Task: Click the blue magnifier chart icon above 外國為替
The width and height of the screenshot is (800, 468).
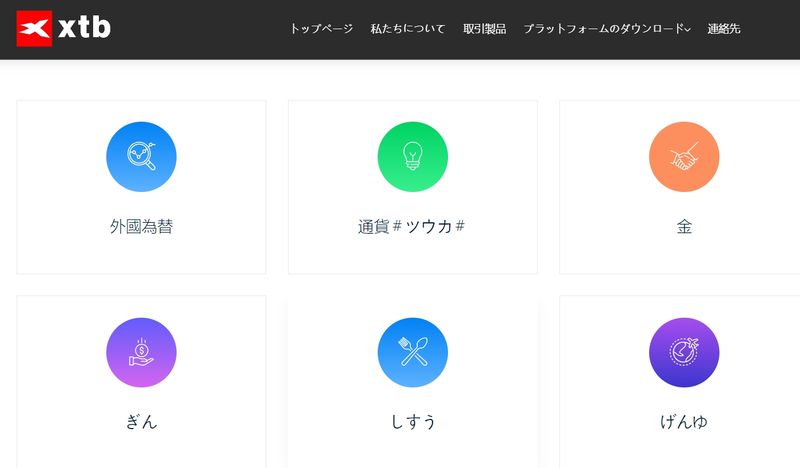Action: 141,157
